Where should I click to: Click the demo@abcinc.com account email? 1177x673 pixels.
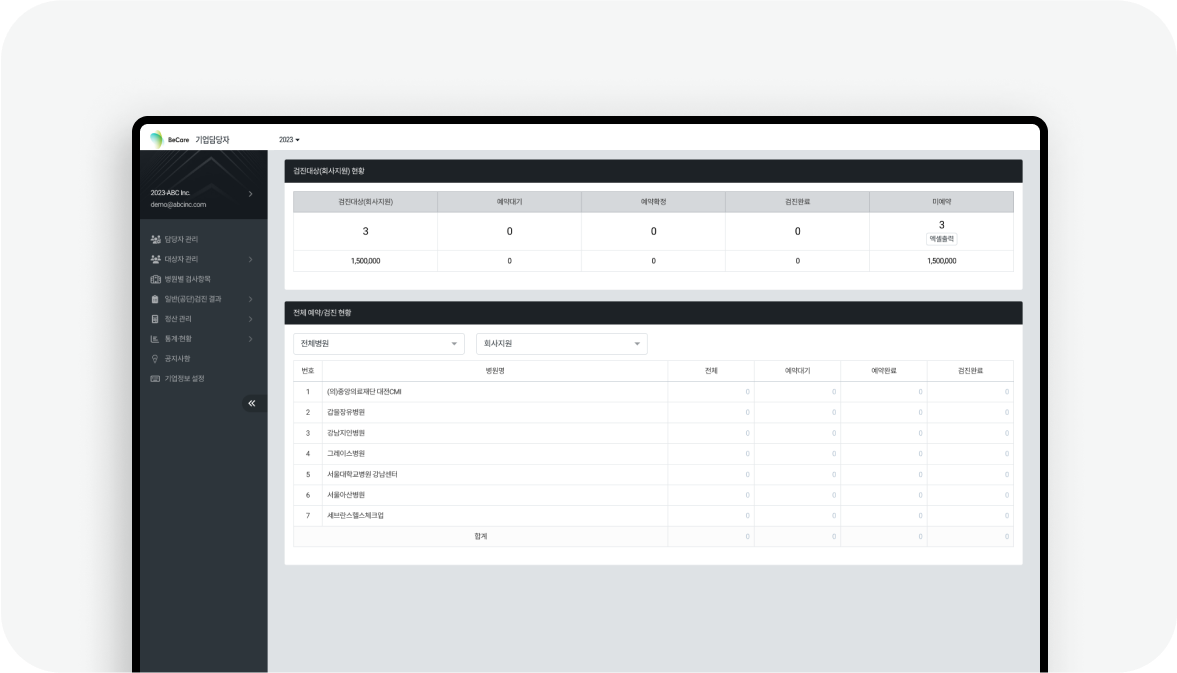(178, 204)
